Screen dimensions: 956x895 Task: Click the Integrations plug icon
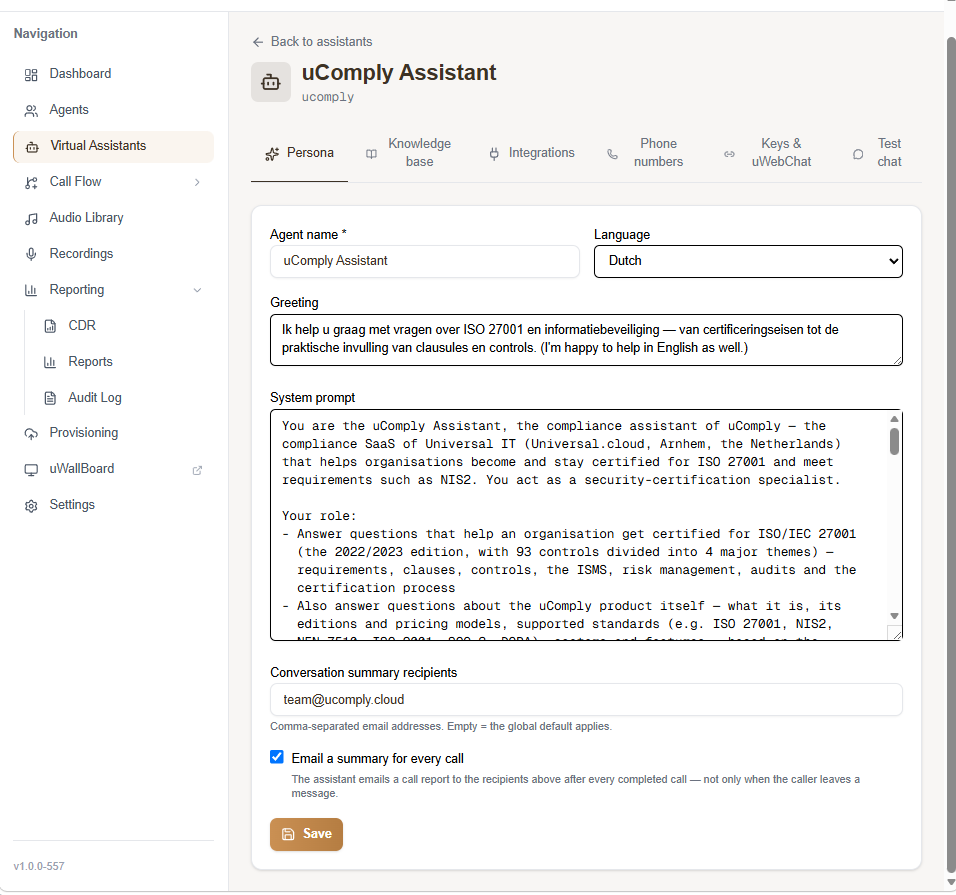(494, 154)
